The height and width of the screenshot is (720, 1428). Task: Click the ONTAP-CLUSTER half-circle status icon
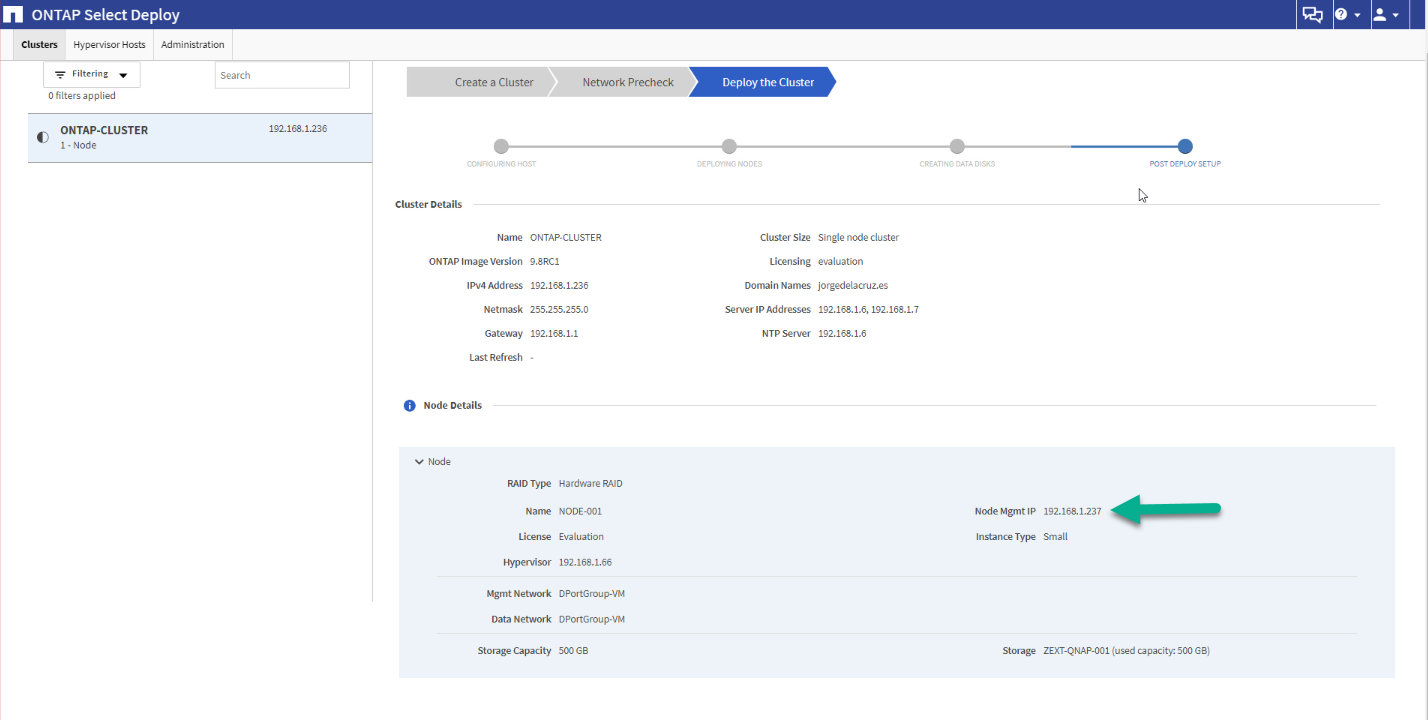[x=42, y=137]
